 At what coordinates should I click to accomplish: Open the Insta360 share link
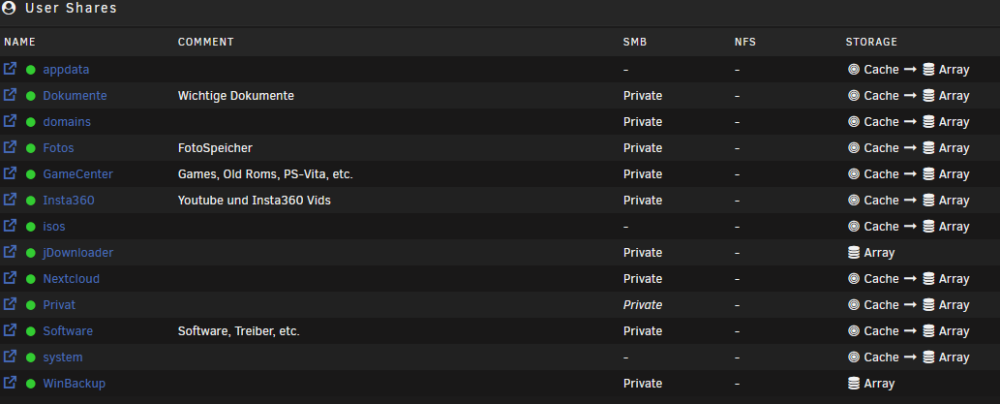click(69, 200)
